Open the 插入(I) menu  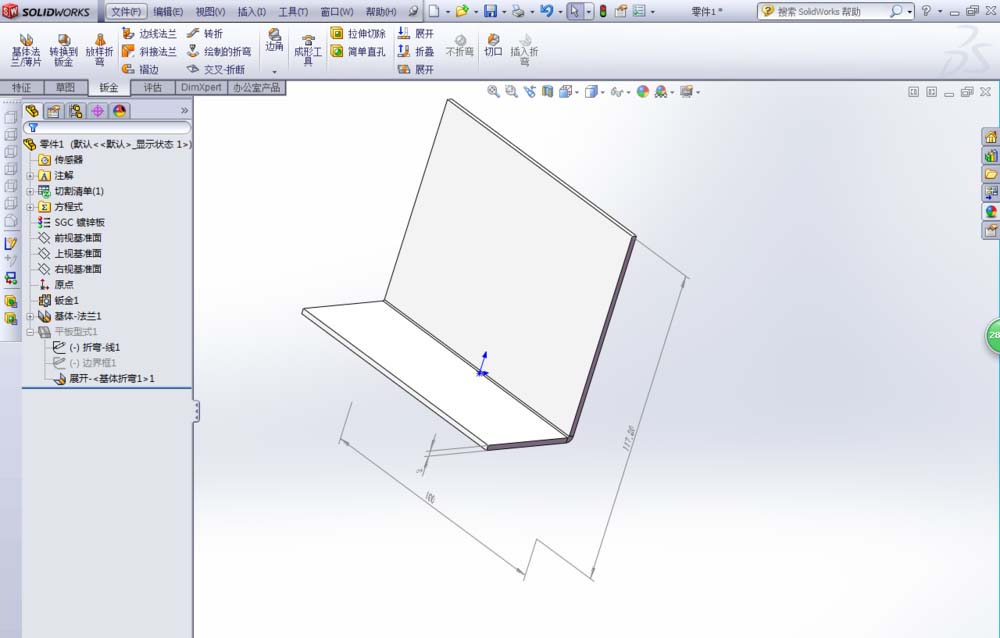pyautogui.click(x=251, y=11)
